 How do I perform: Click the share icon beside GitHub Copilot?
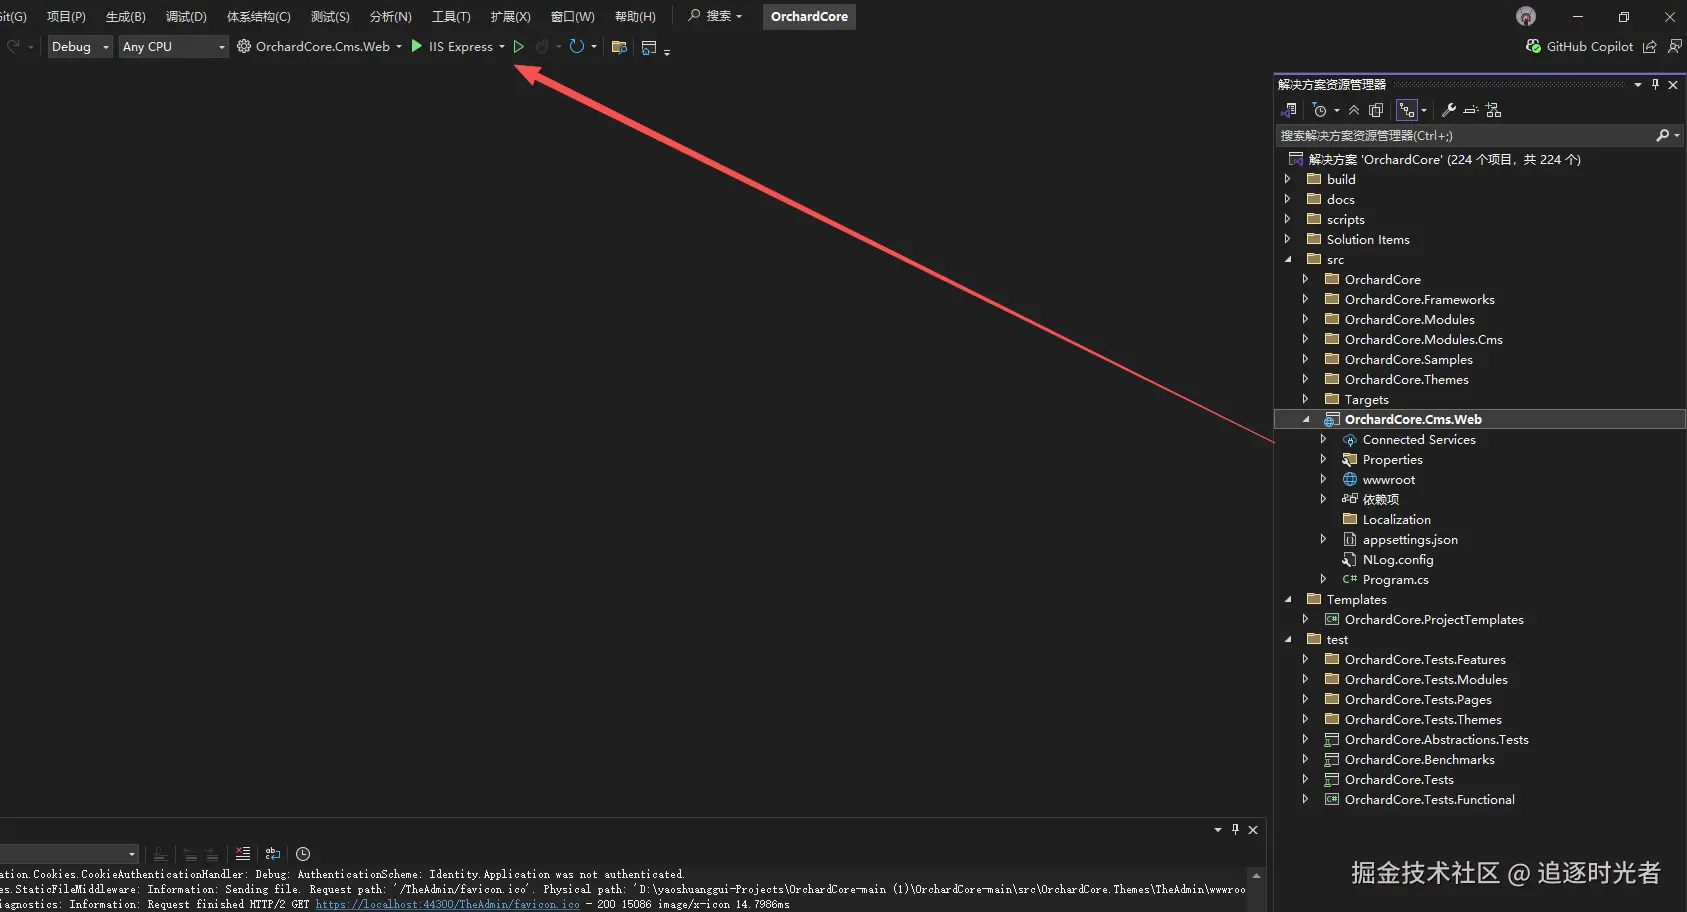click(x=1650, y=47)
